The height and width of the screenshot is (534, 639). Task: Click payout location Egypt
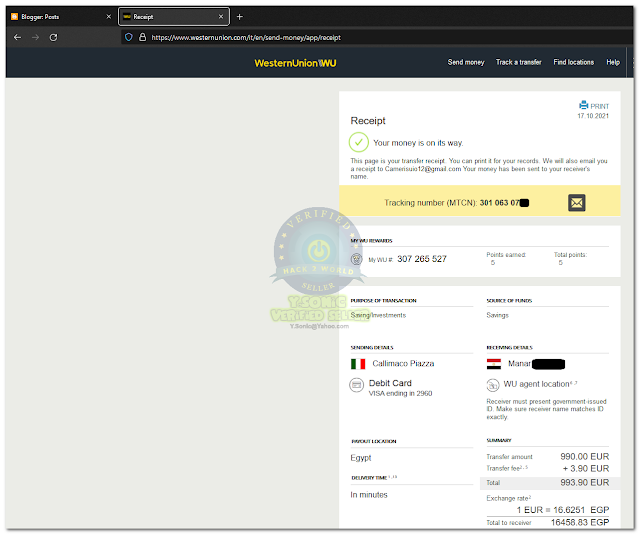point(361,458)
